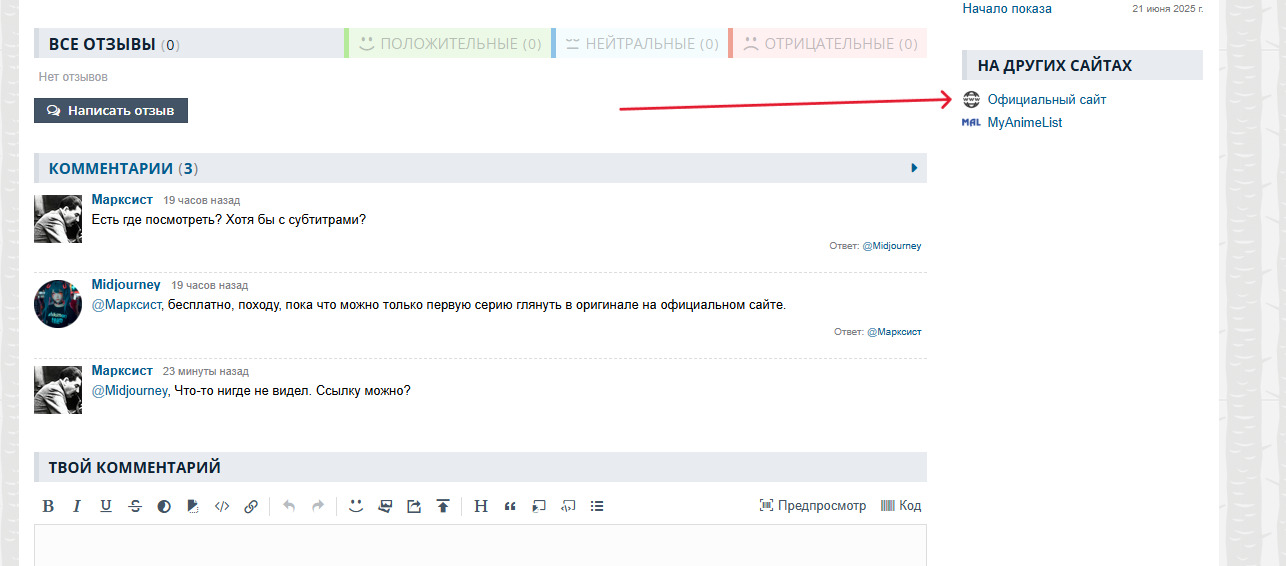Apply italic formatting in the editor
Viewport: 1286px width, 566px height.
[x=77, y=506]
